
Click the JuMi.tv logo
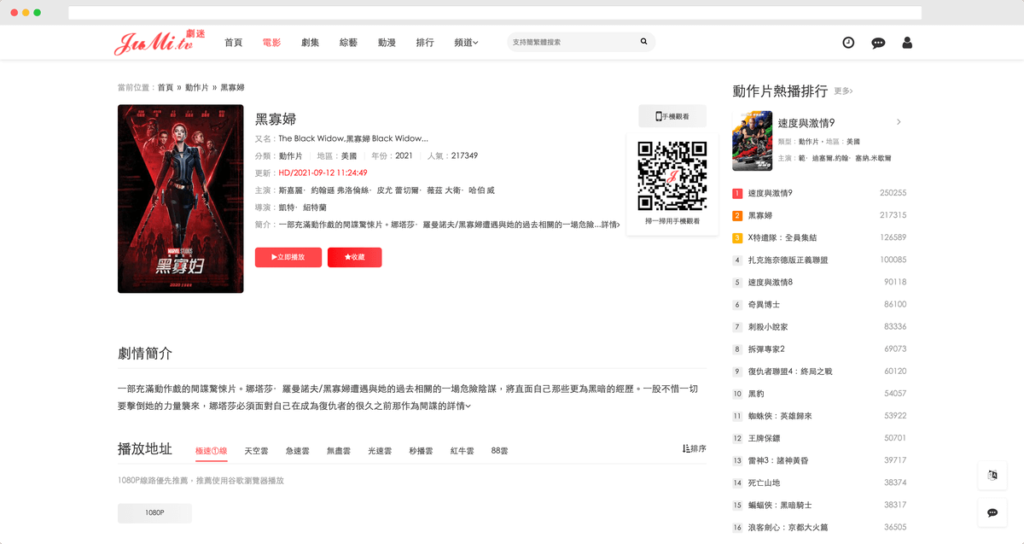pos(159,42)
